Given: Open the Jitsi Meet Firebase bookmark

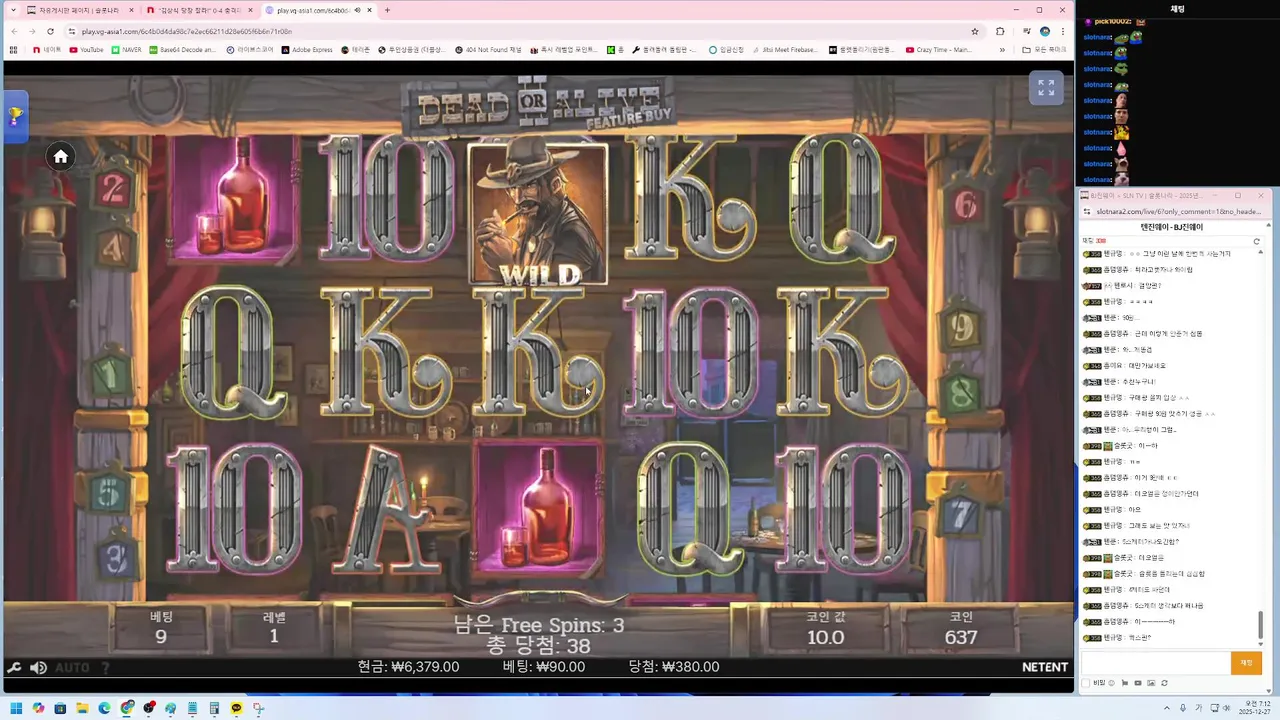Looking at the screenshot, I should tap(784, 49).
